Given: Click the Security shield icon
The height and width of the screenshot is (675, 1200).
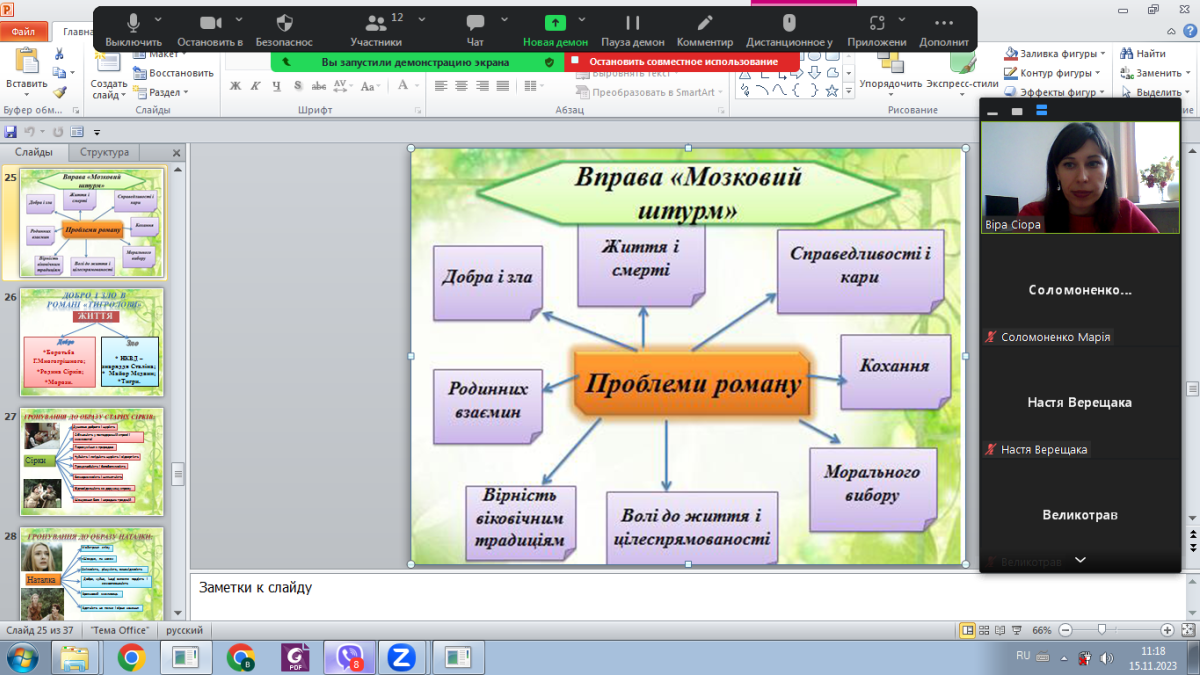Looking at the screenshot, I should point(284,24).
